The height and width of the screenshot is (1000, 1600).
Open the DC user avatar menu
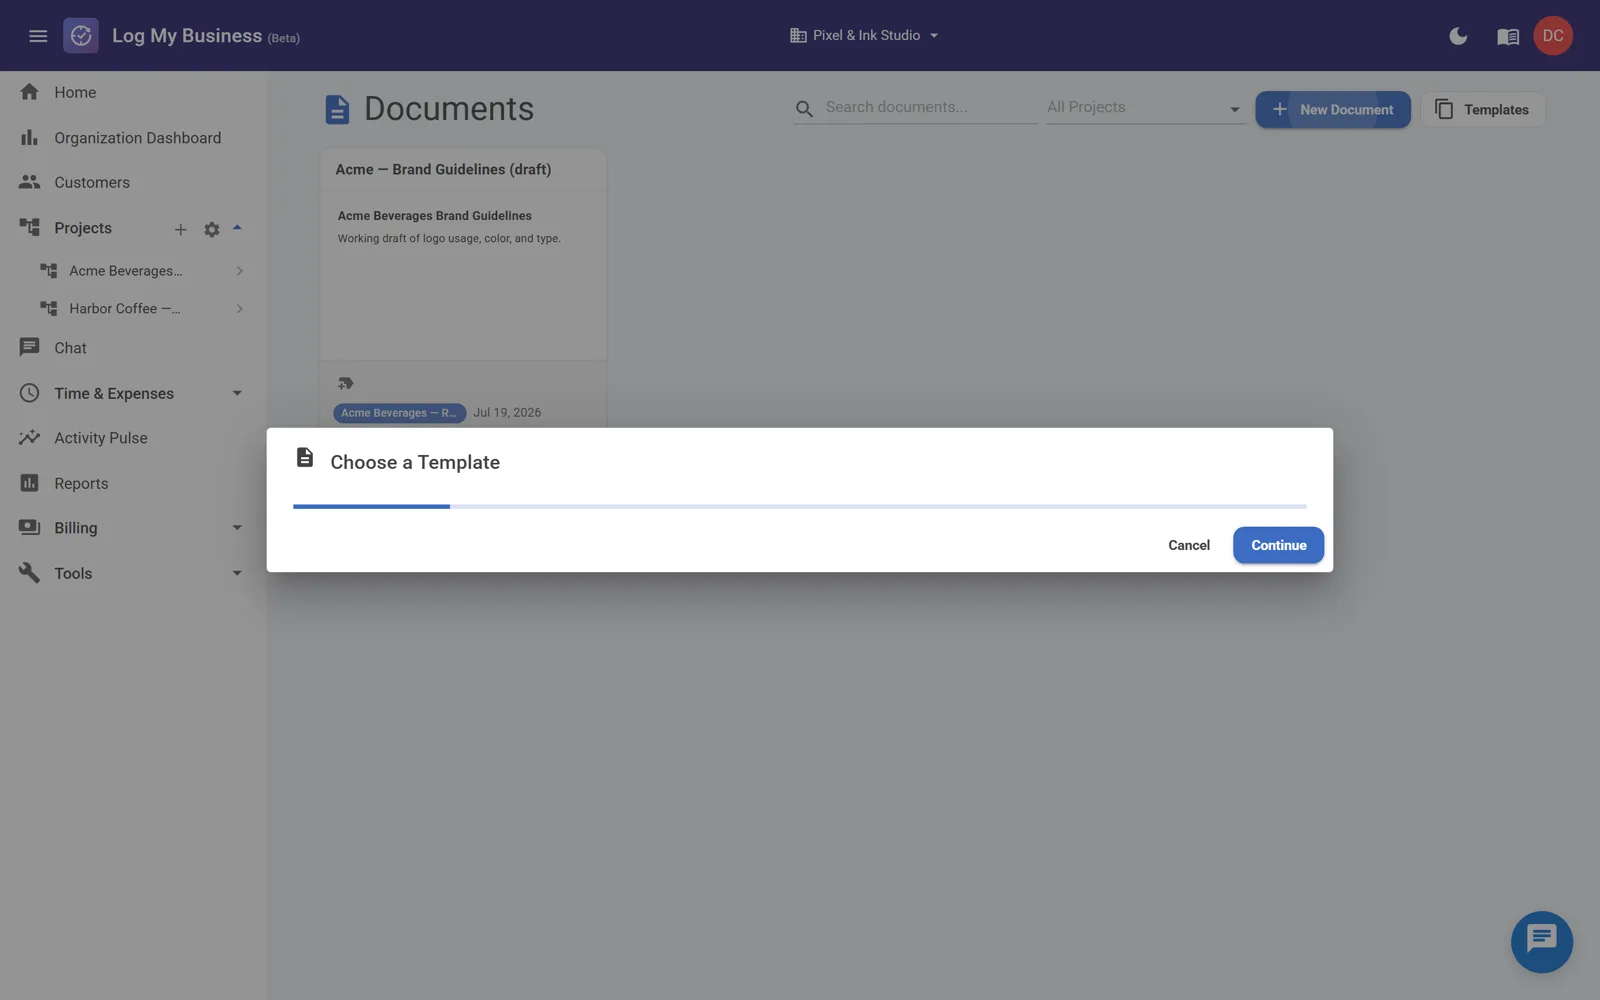coord(1553,36)
